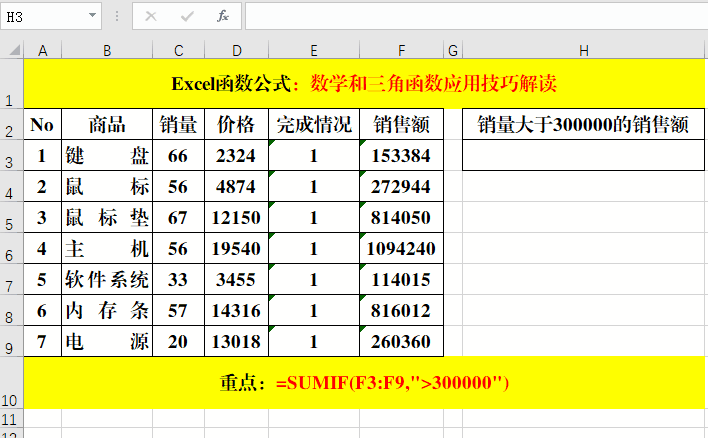The image size is (708, 438).
Task: Select row 5 header
Action: (12, 217)
